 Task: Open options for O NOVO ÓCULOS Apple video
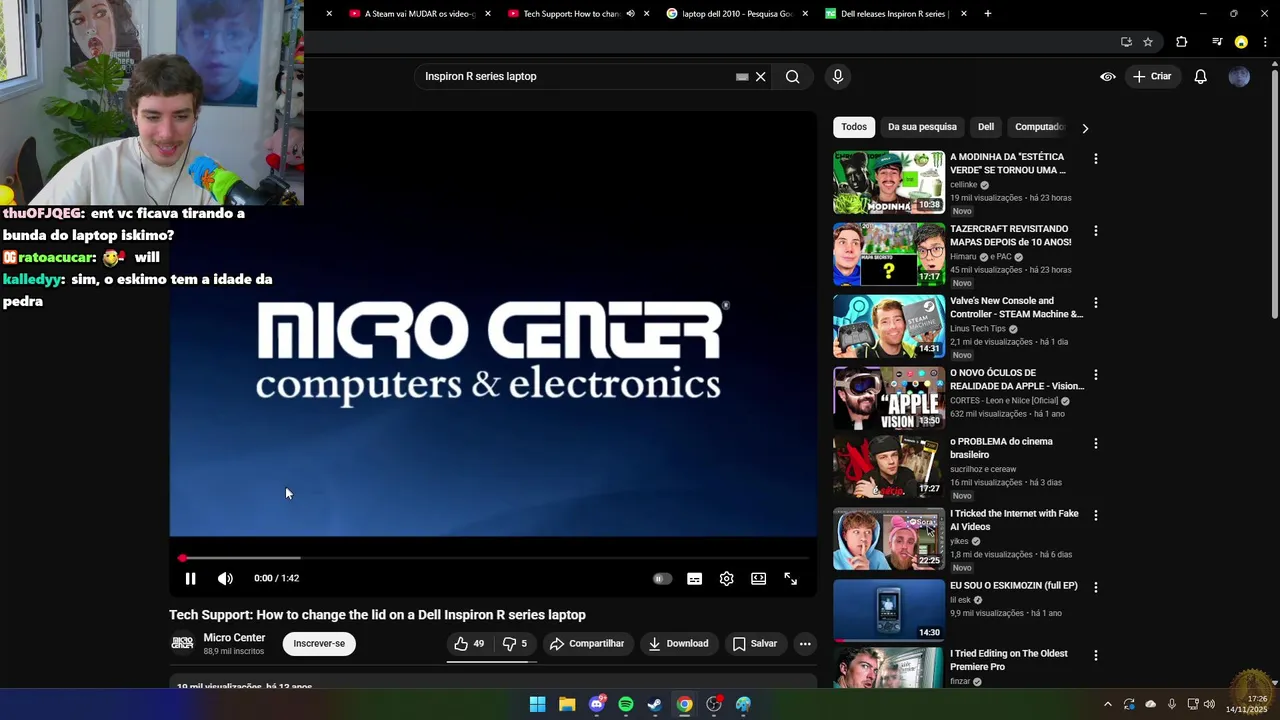pos(1096,374)
